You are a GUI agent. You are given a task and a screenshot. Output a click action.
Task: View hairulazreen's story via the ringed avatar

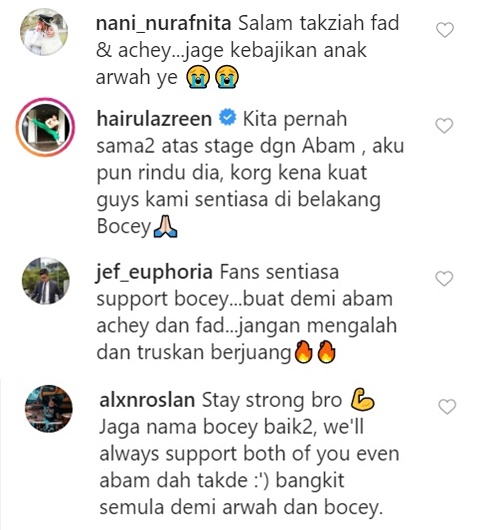[x=45, y=127]
